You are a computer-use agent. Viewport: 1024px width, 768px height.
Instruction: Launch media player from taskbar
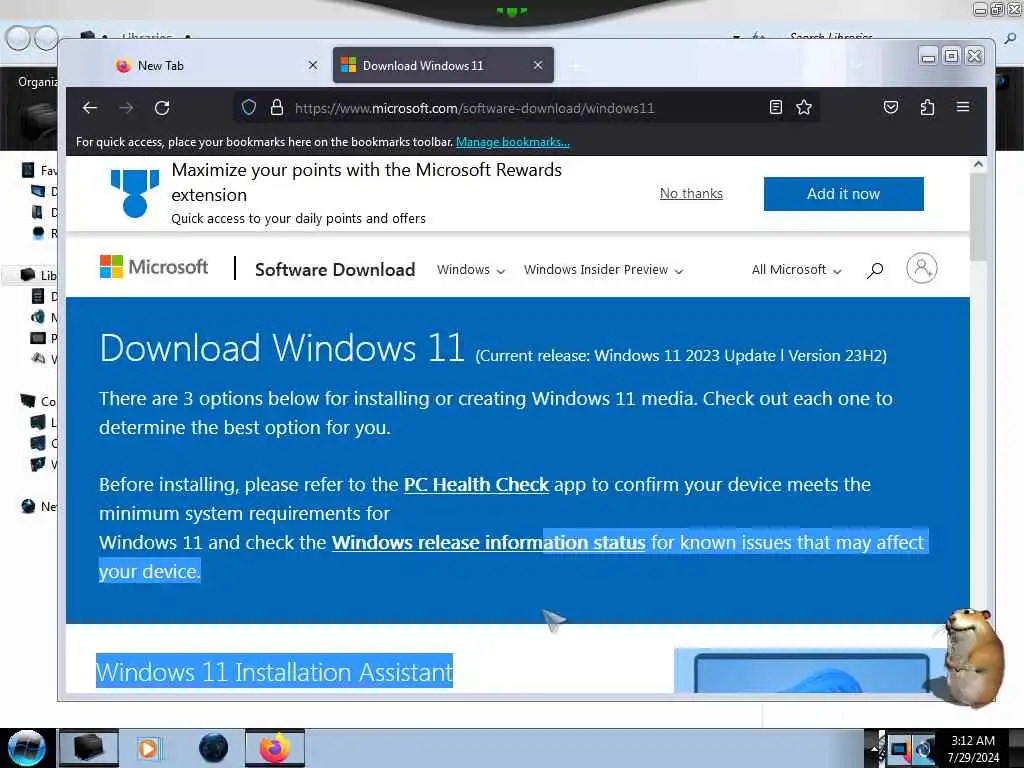pos(149,748)
